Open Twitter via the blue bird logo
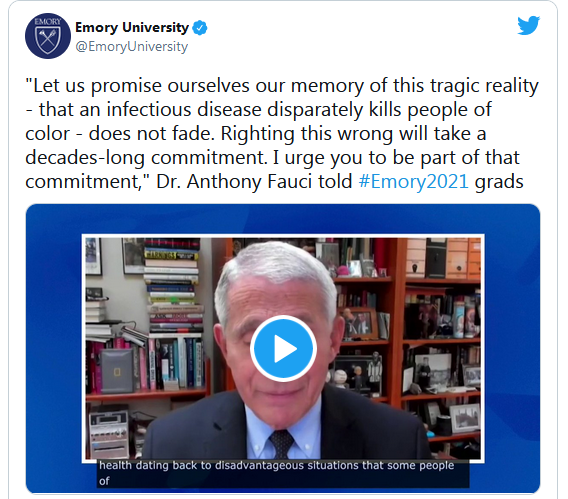Image resolution: width=568 pixels, height=499 pixels. tap(529, 25)
